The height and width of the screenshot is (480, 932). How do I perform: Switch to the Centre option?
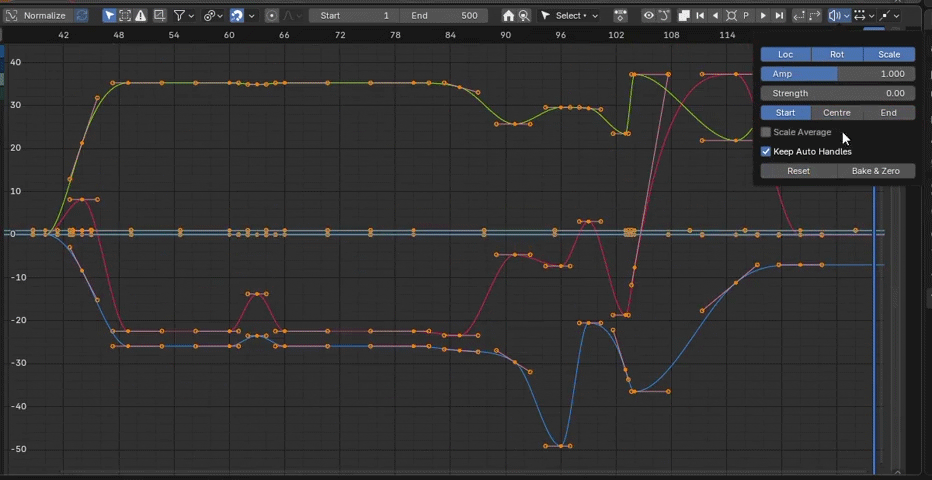(837, 113)
